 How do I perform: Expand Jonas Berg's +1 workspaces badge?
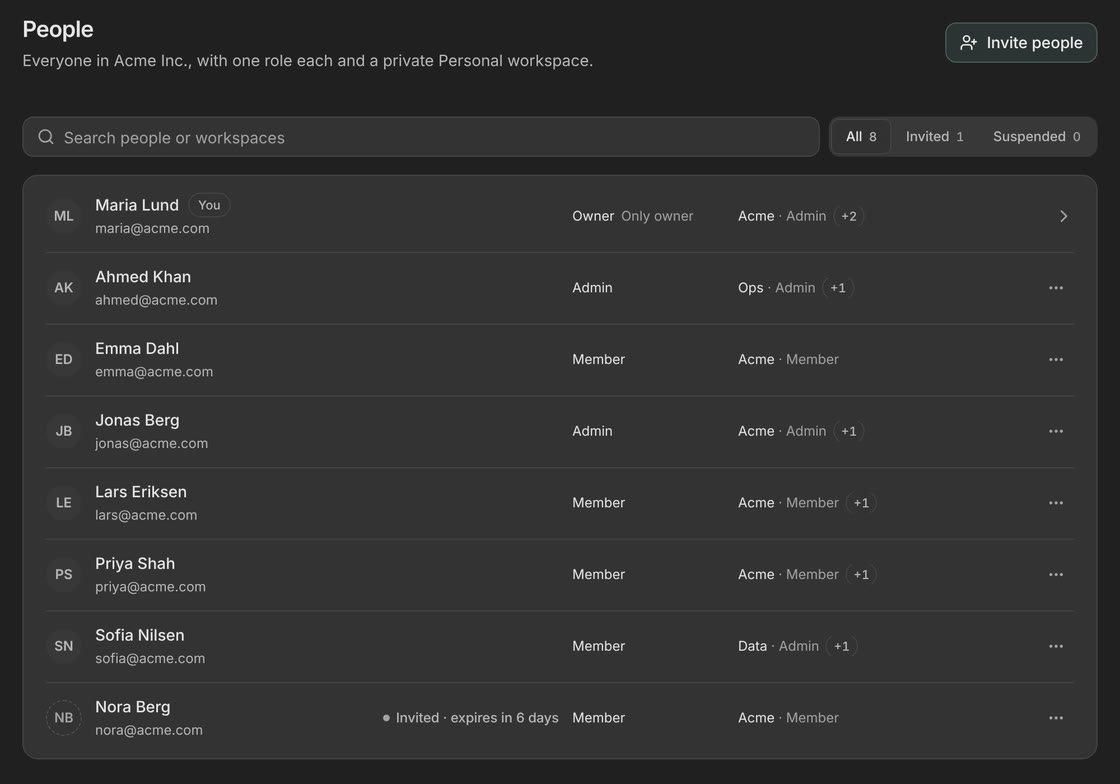pyautogui.click(x=849, y=431)
